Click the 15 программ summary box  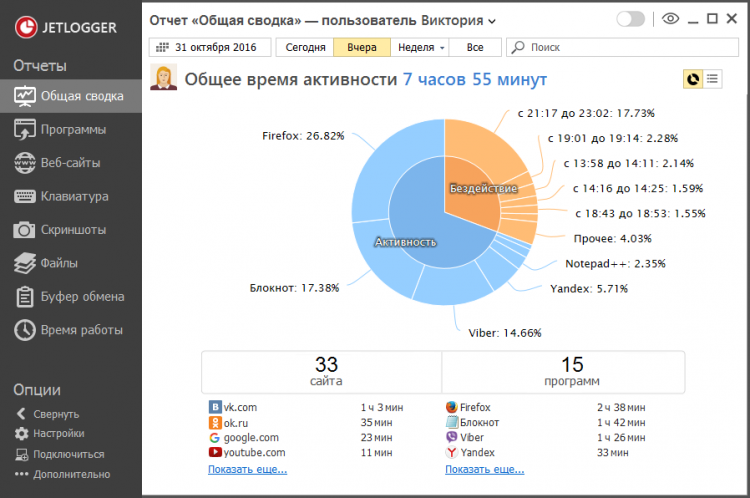(563, 372)
